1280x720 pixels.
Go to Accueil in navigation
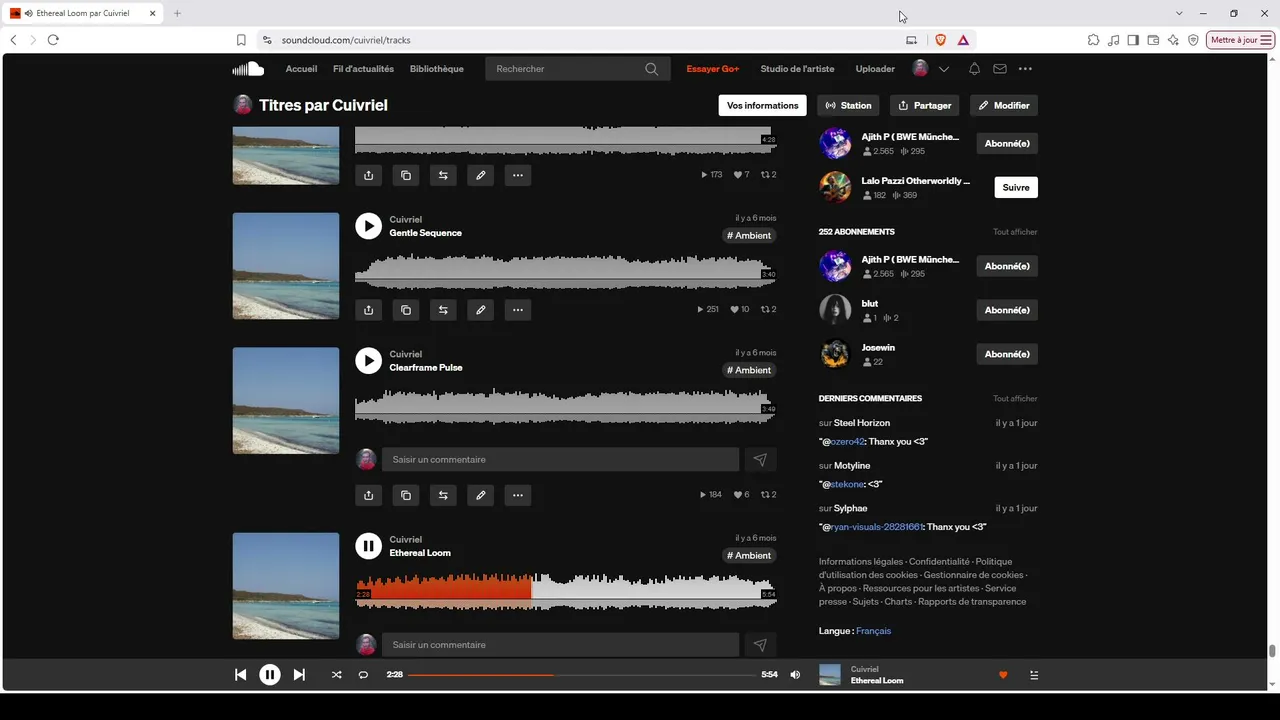click(x=301, y=69)
